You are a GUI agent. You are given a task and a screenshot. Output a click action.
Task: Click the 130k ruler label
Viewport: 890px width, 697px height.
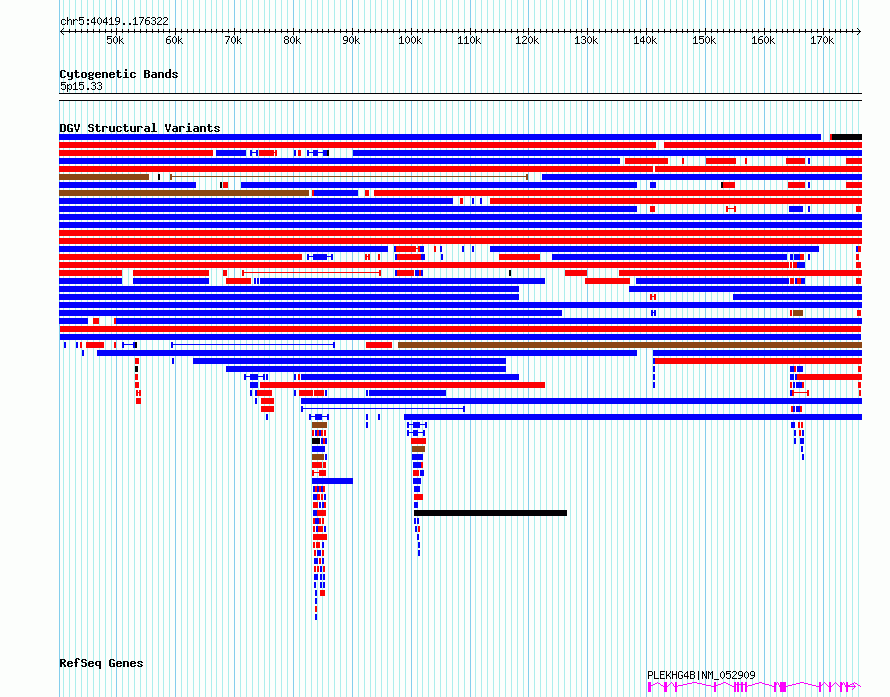[x=586, y=40]
